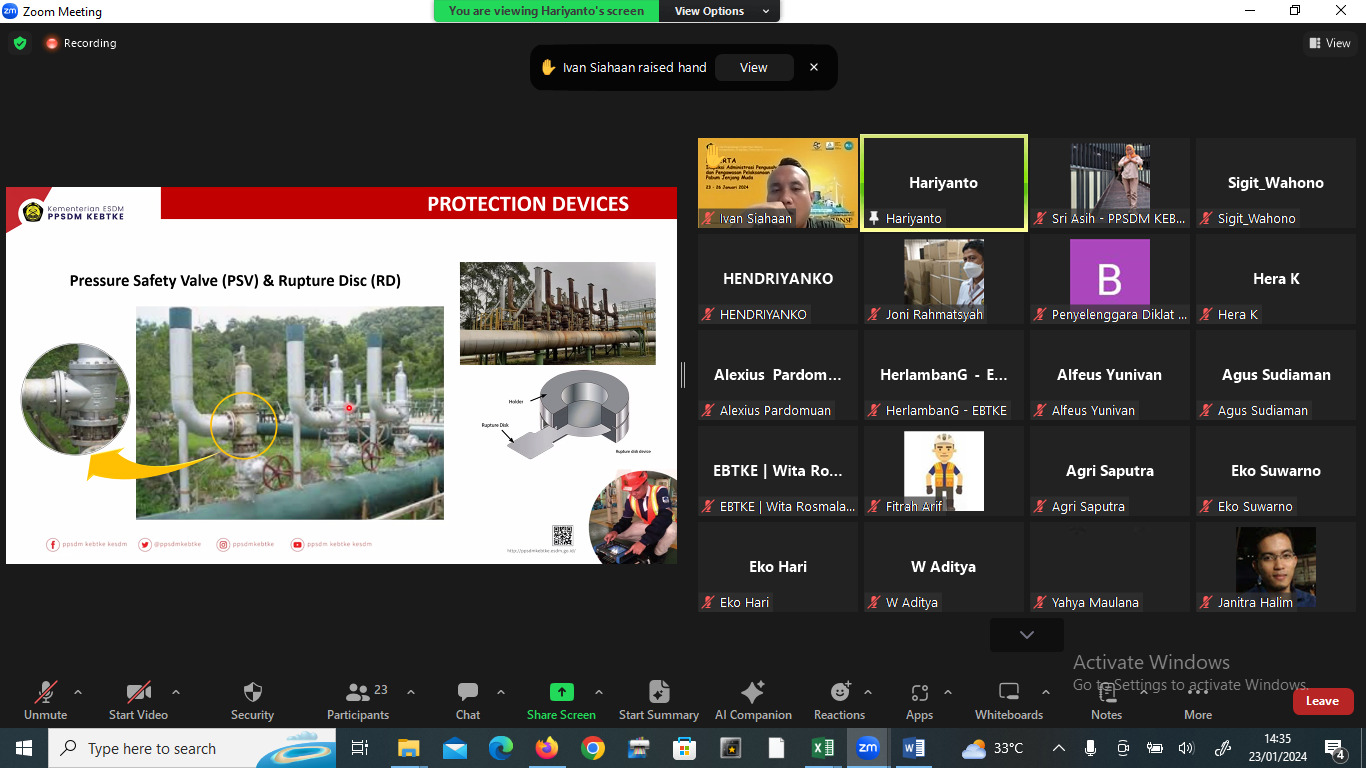Expand the arrow beside Participants

click(410, 692)
